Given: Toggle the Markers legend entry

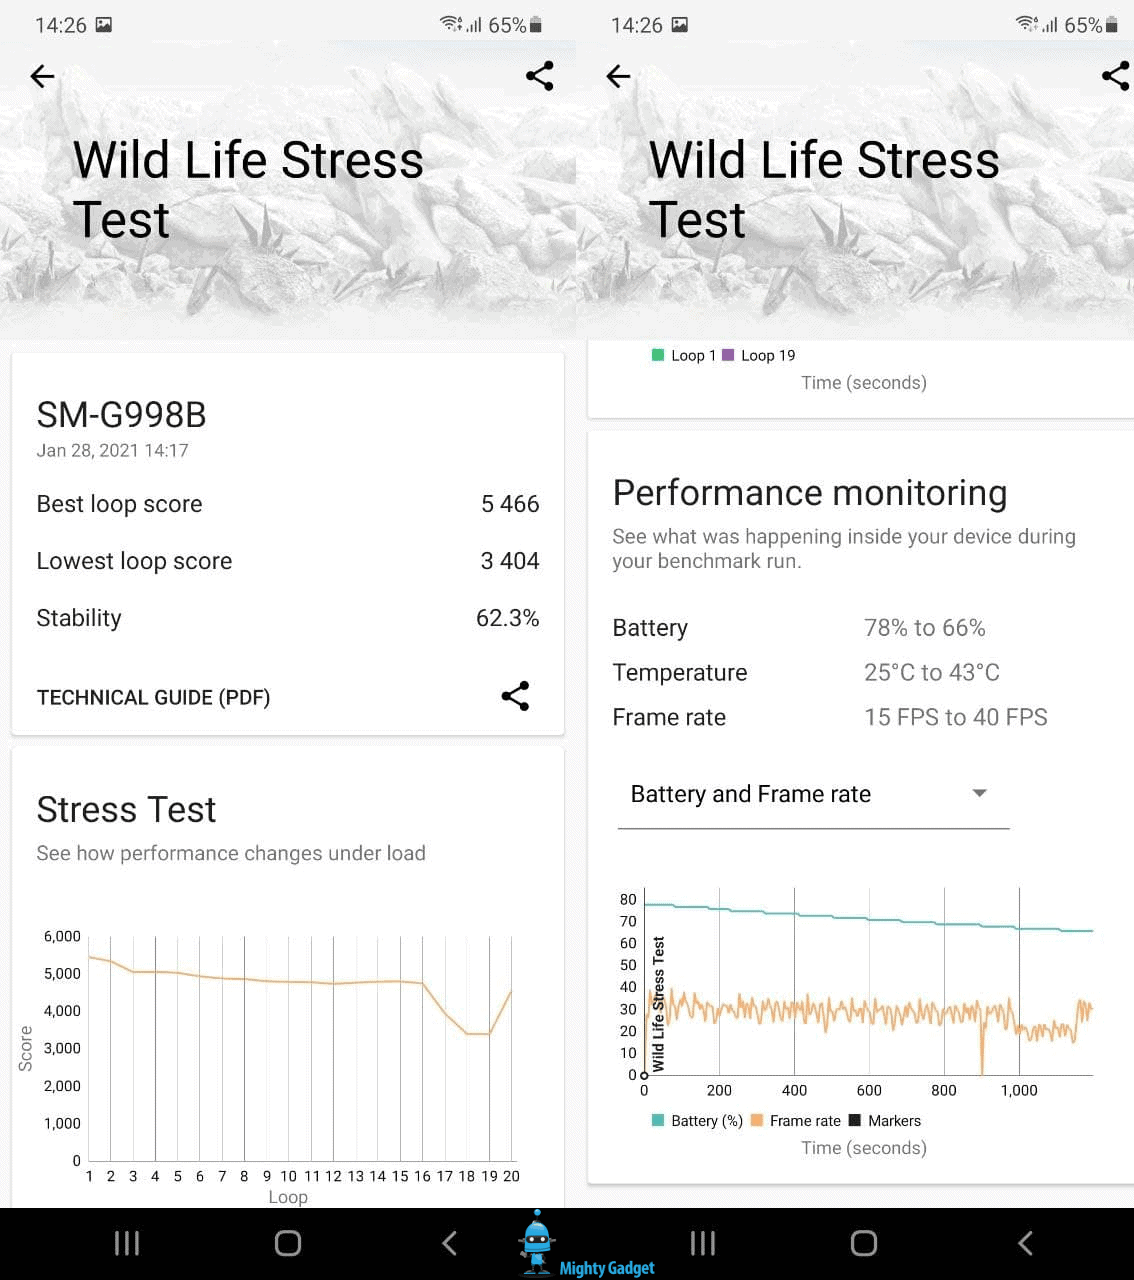Looking at the screenshot, I should (885, 1121).
